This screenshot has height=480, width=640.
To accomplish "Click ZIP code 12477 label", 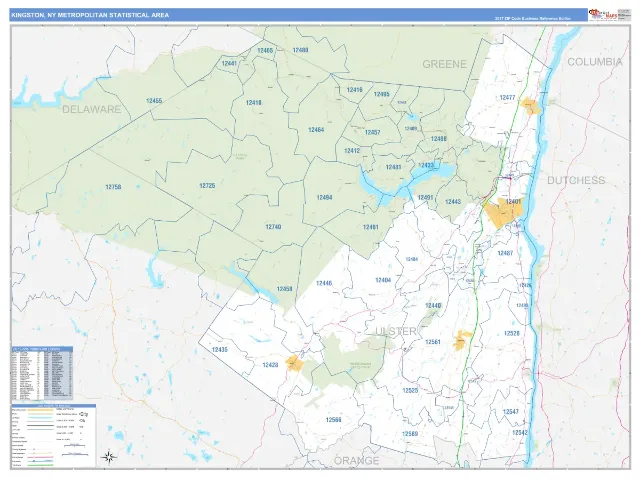I will 507,98.
